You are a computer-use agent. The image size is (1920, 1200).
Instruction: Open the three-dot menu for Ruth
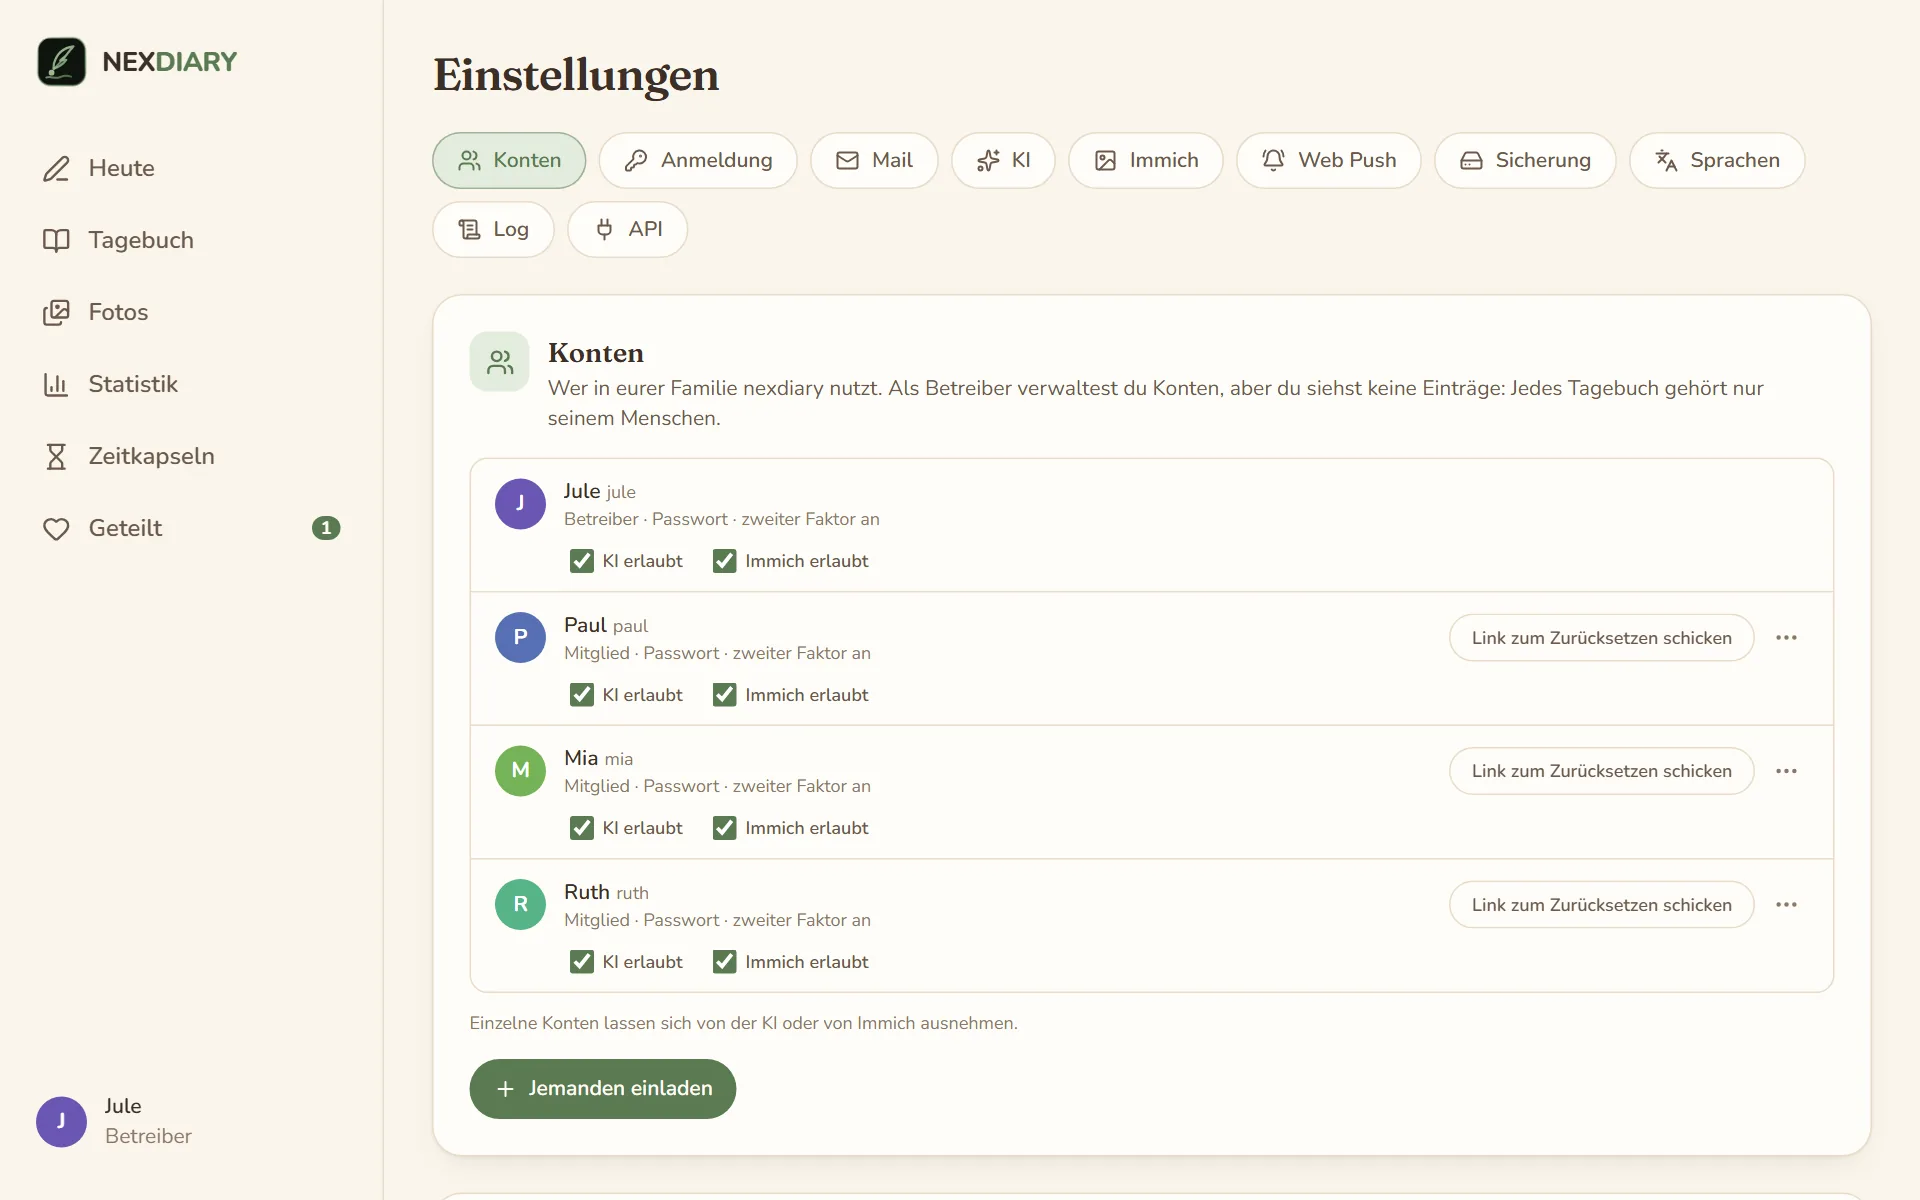(x=1787, y=905)
